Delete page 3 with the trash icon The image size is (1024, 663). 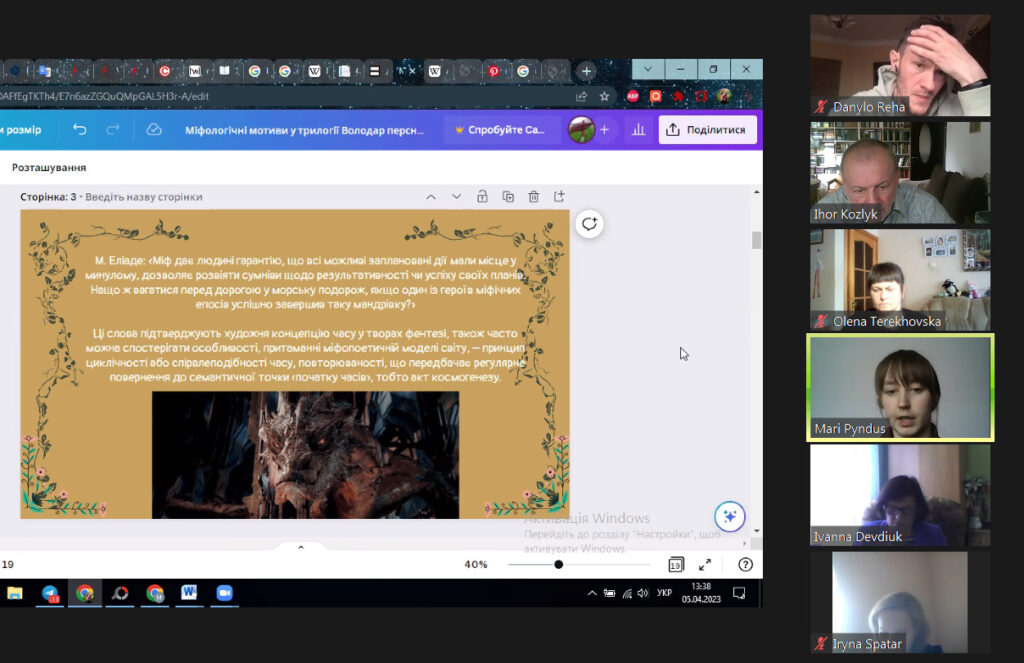[534, 197]
